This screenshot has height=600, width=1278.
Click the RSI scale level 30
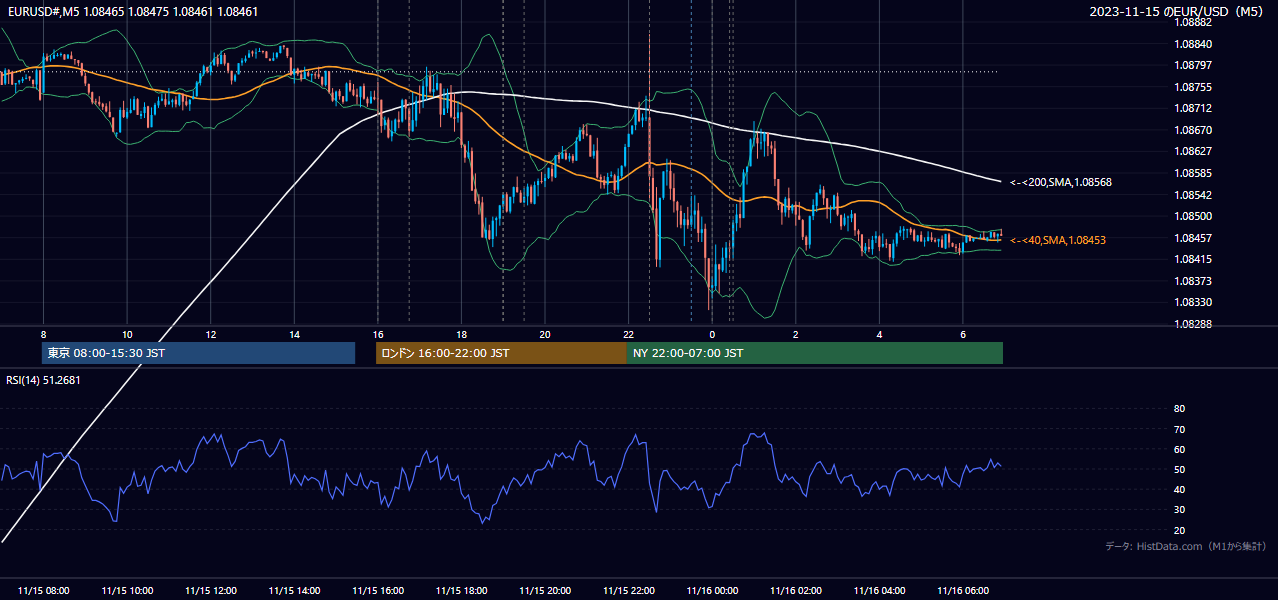(1179, 510)
